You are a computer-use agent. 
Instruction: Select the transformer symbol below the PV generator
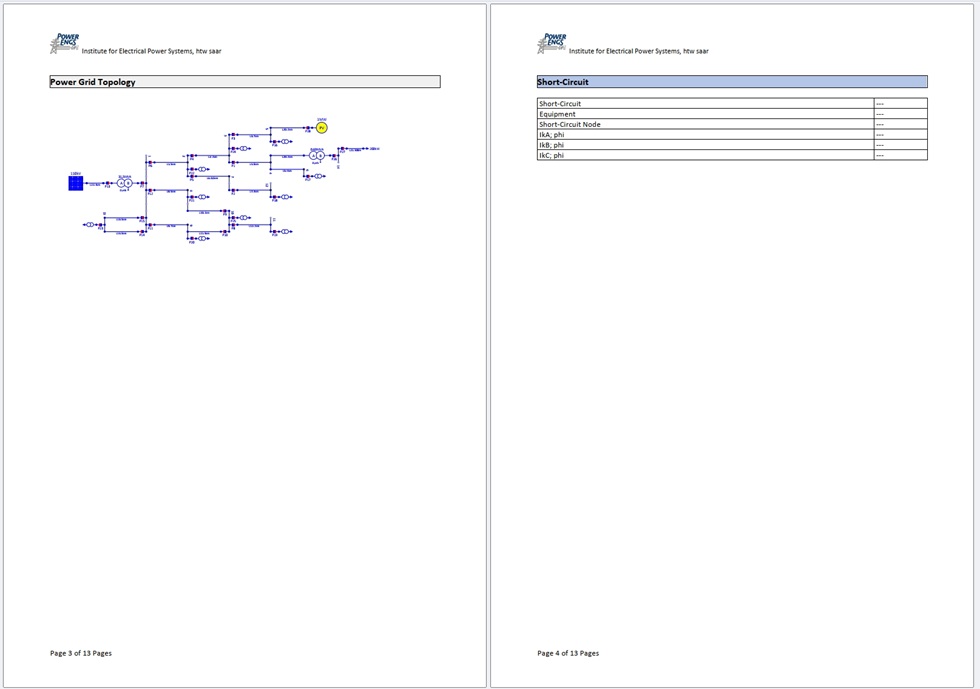click(x=317, y=156)
